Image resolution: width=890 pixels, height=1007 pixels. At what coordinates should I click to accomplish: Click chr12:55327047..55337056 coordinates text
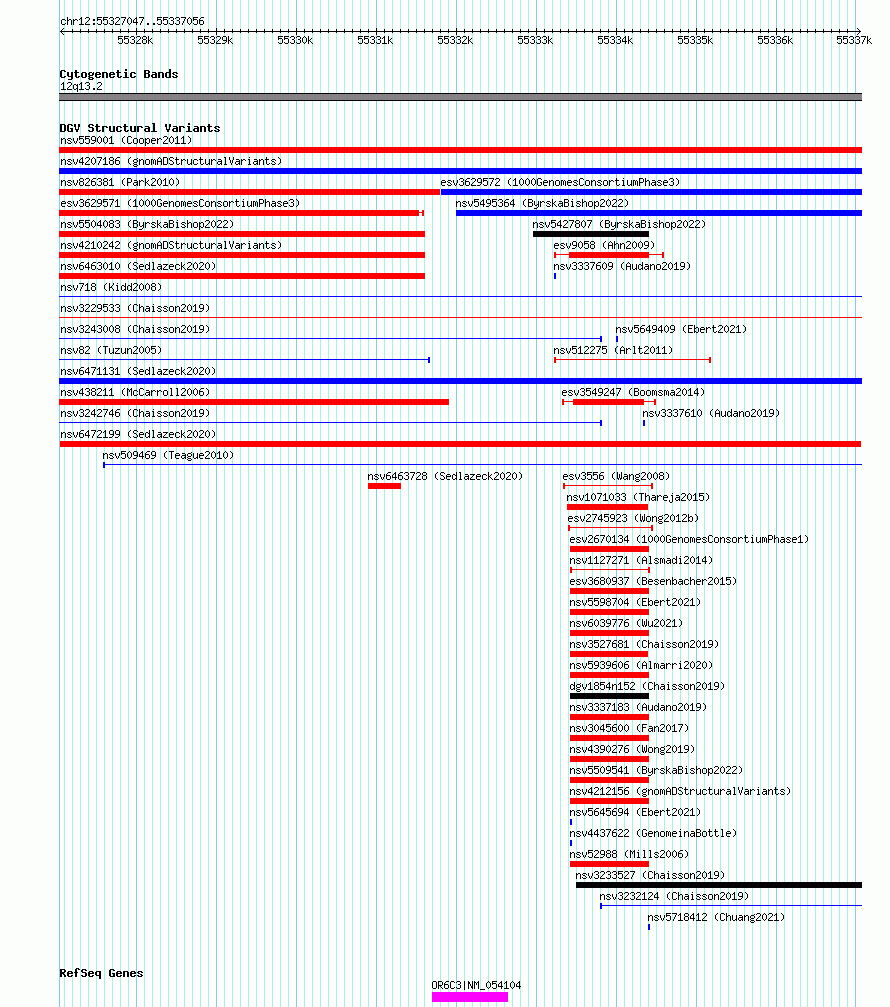pyautogui.click(x=132, y=21)
